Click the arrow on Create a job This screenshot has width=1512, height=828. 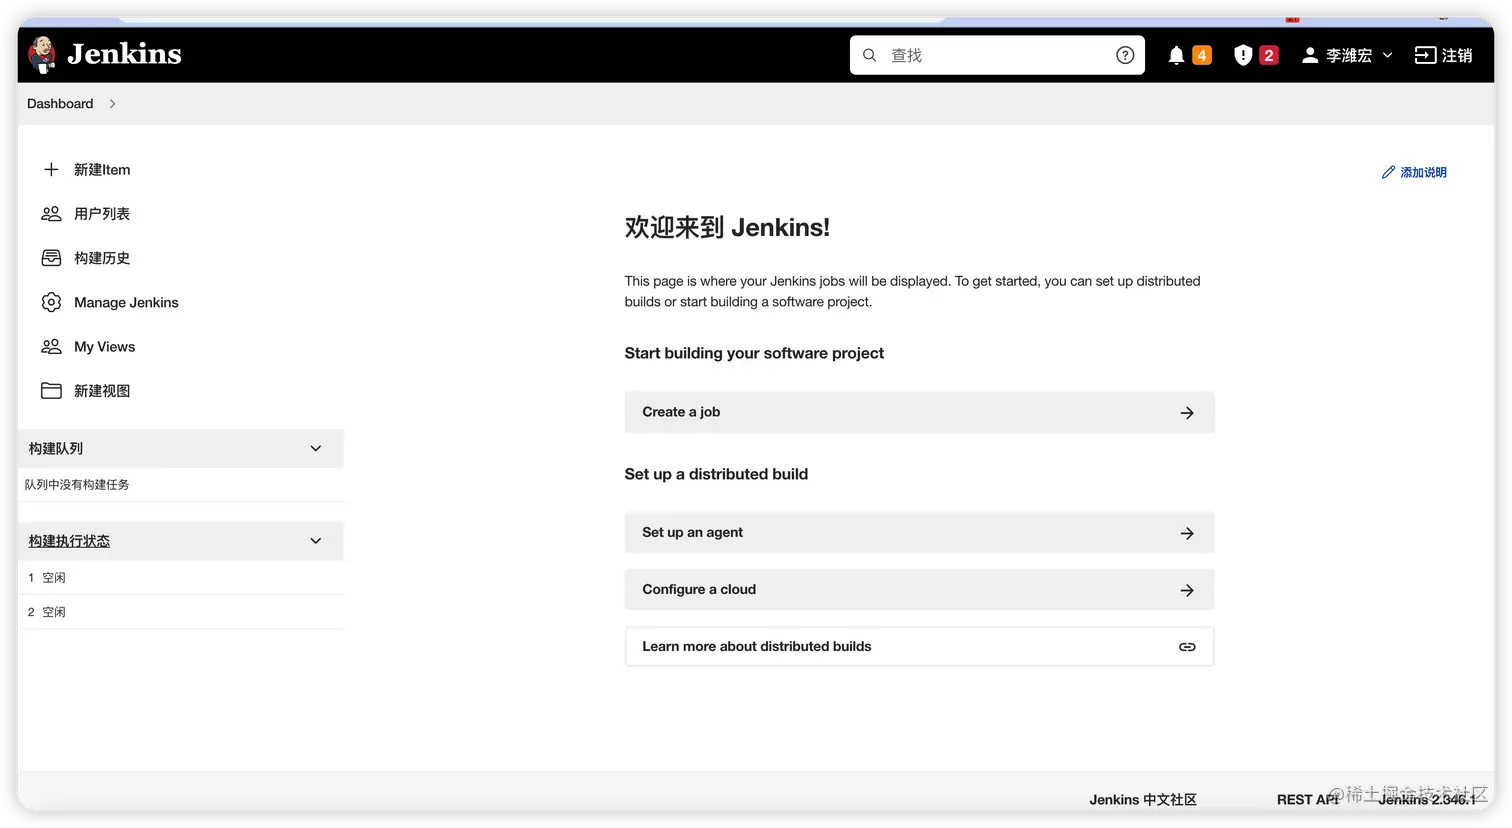pos(1187,413)
